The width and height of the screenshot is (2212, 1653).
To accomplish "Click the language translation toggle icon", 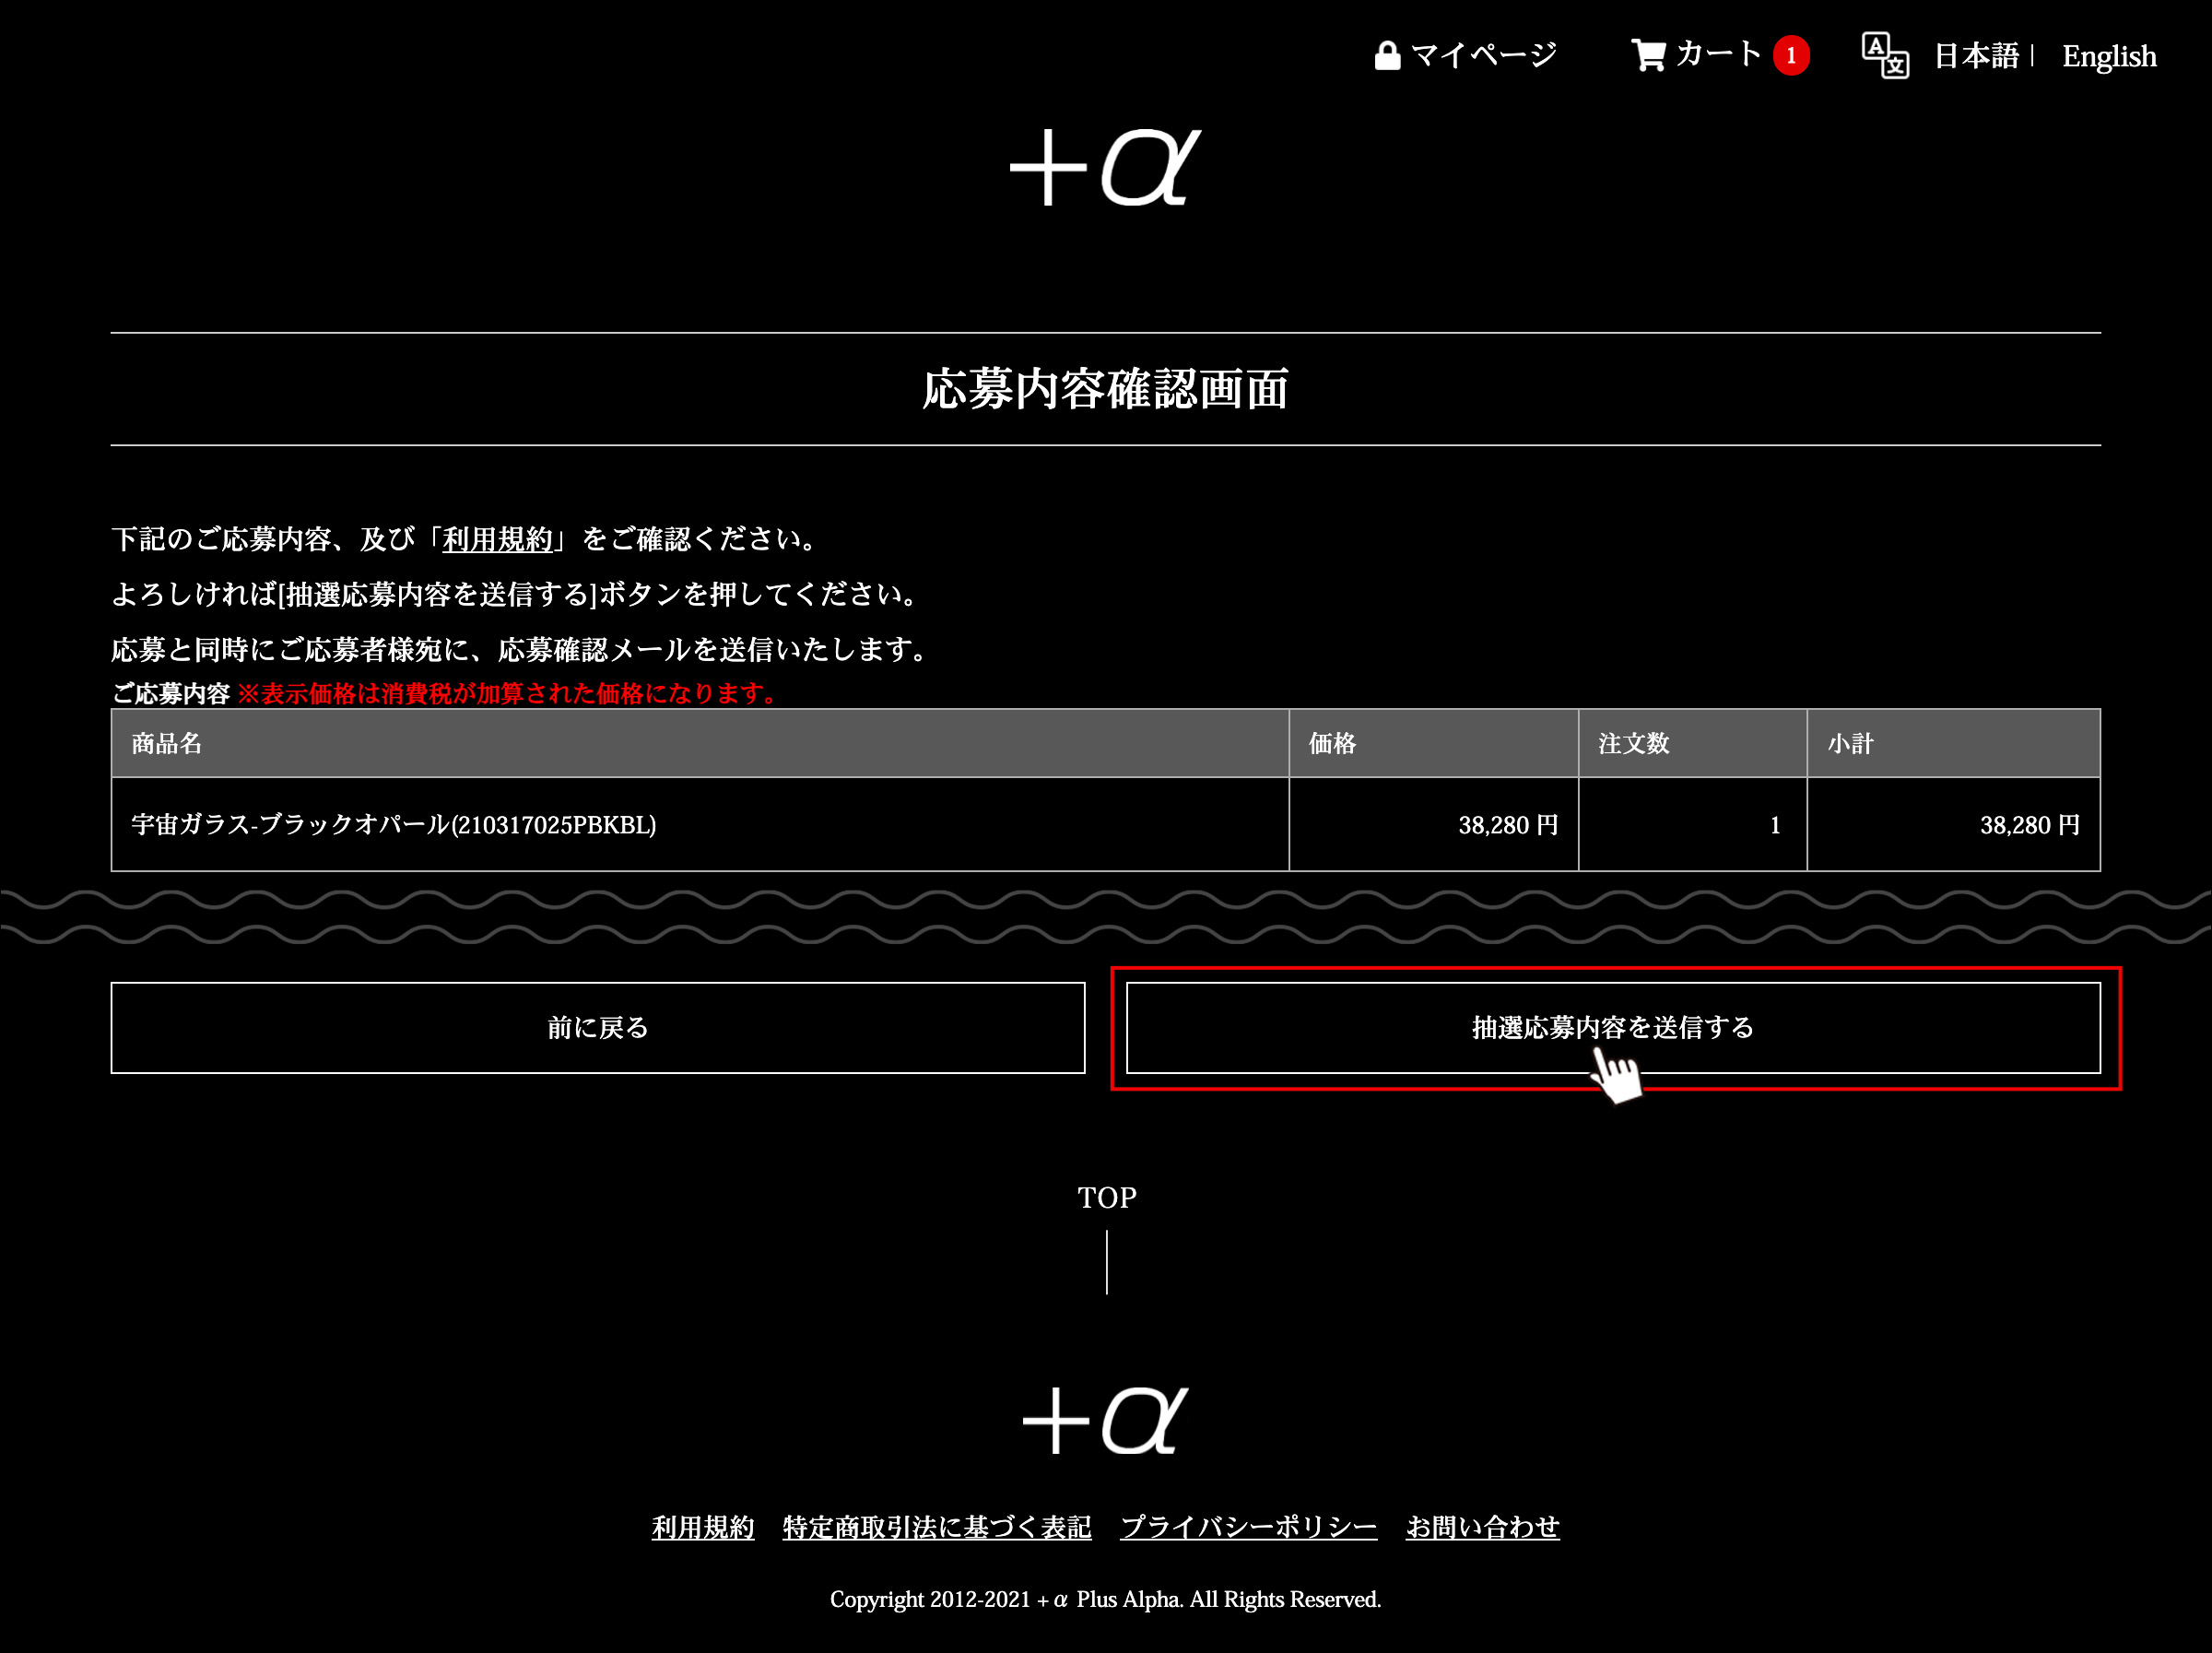I will [x=1884, y=55].
